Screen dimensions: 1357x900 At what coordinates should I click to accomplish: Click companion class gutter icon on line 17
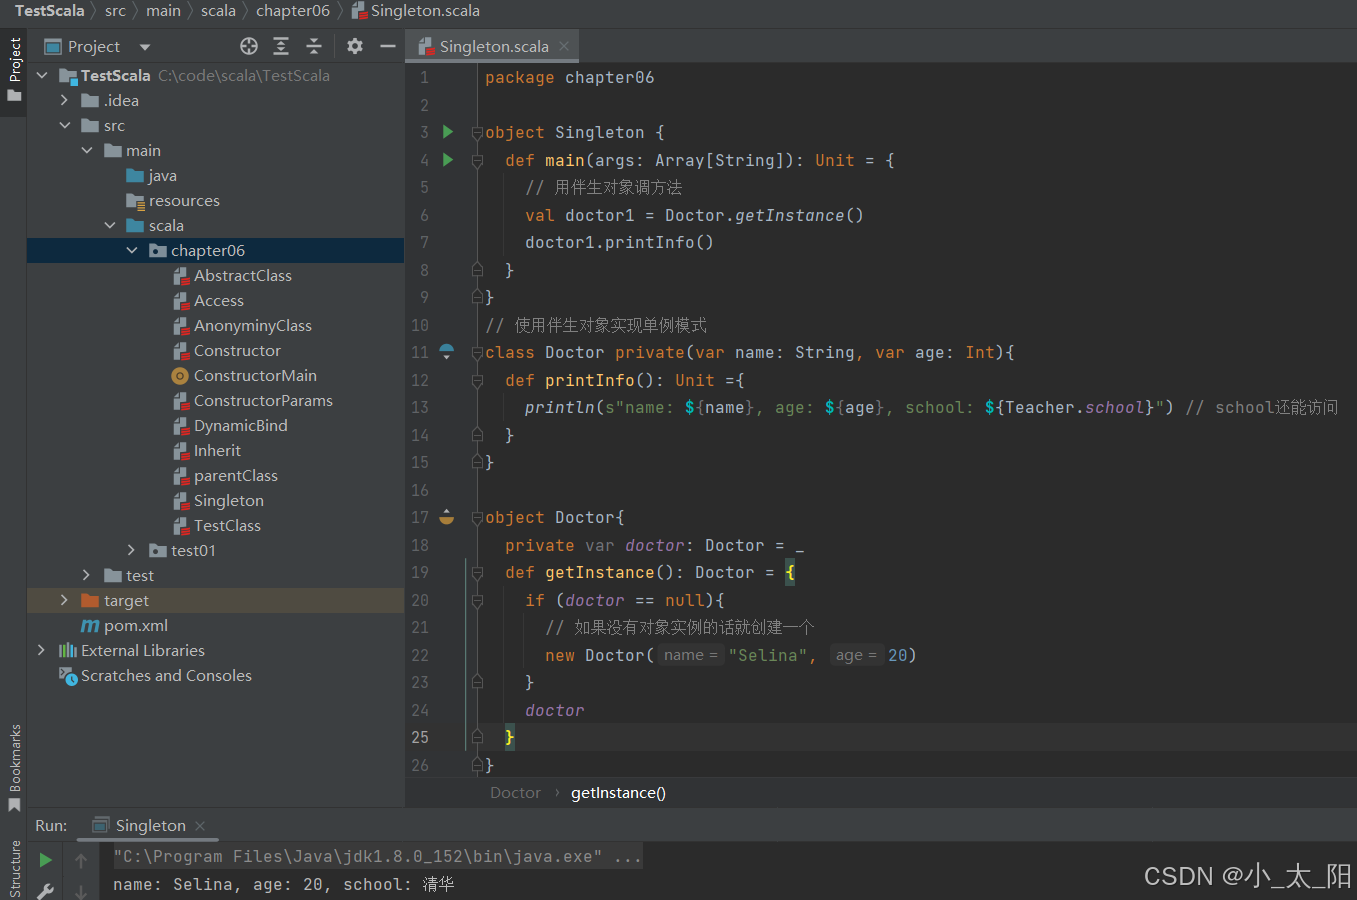[447, 517]
